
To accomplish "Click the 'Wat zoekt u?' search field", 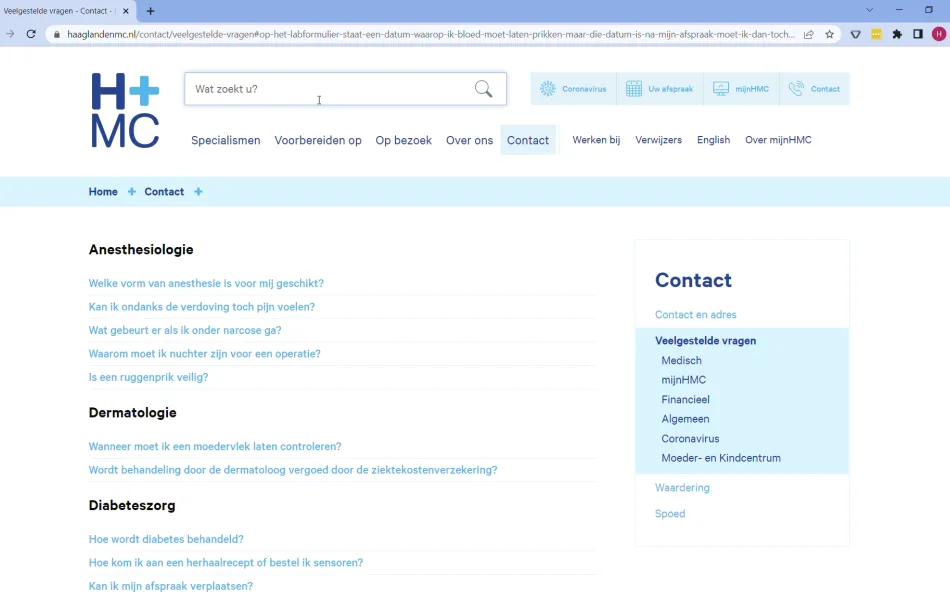I will 330,89.
